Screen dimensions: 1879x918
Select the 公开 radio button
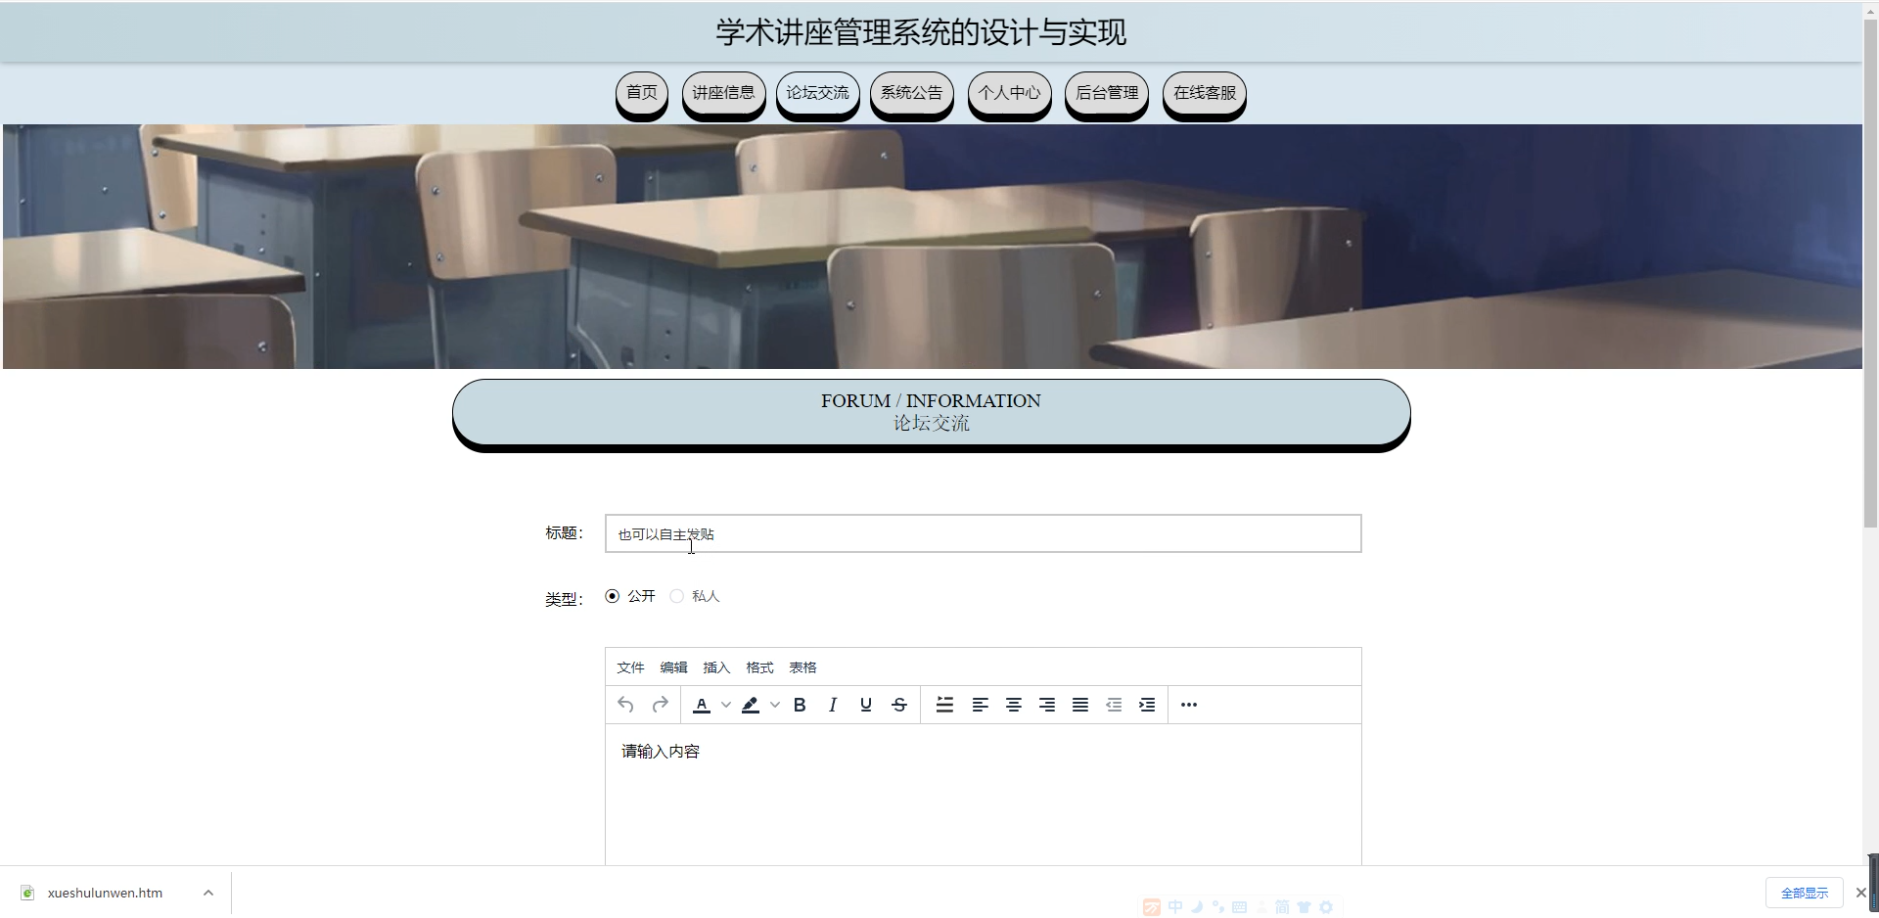click(x=612, y=596)
